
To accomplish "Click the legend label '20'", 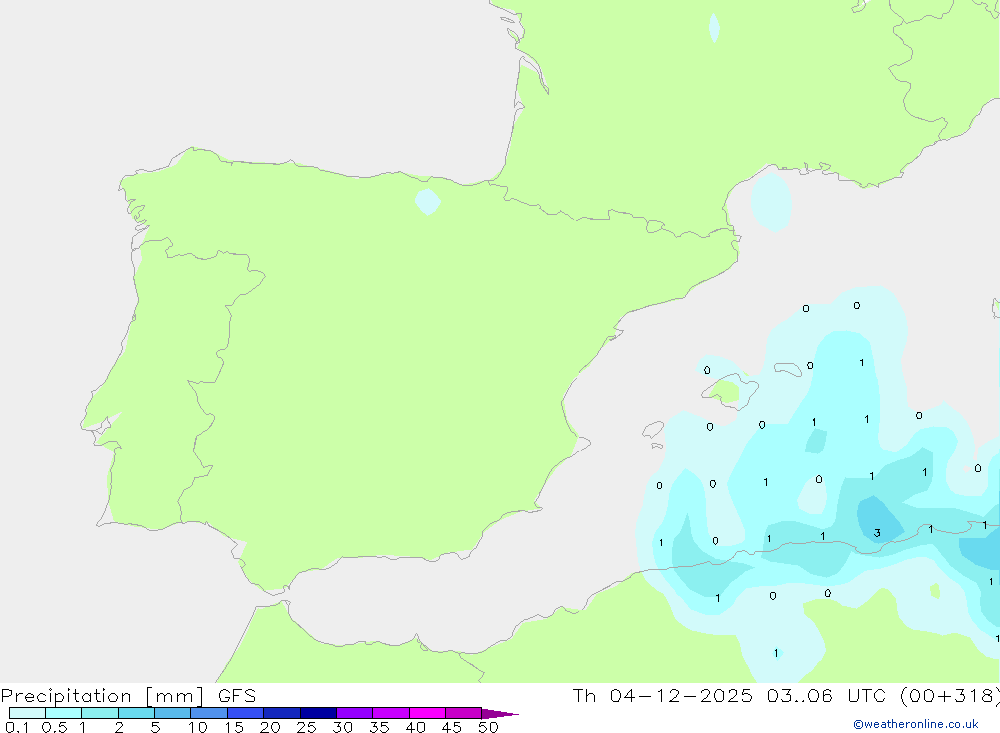I will coord(270,727).
